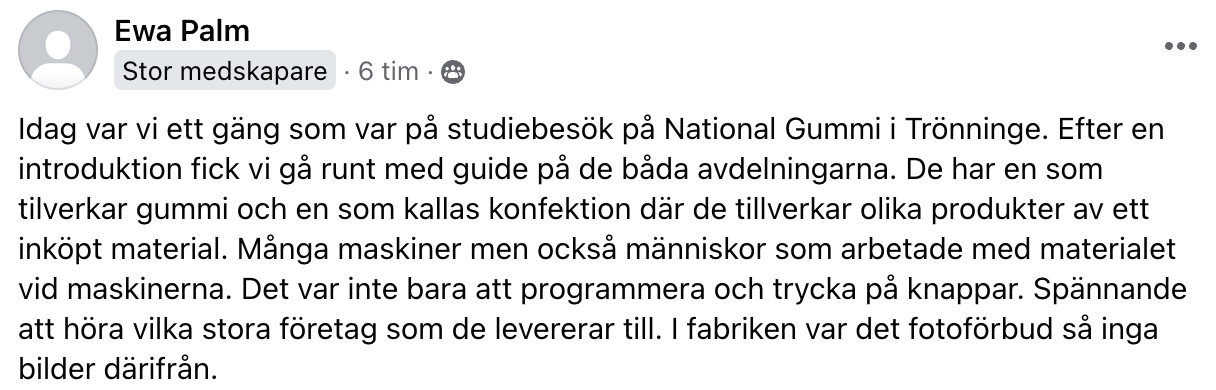This screenshot has width=1216, height=390.
Task: Click the "Stor medskapare" badge
Action: (x=224, y=72)
